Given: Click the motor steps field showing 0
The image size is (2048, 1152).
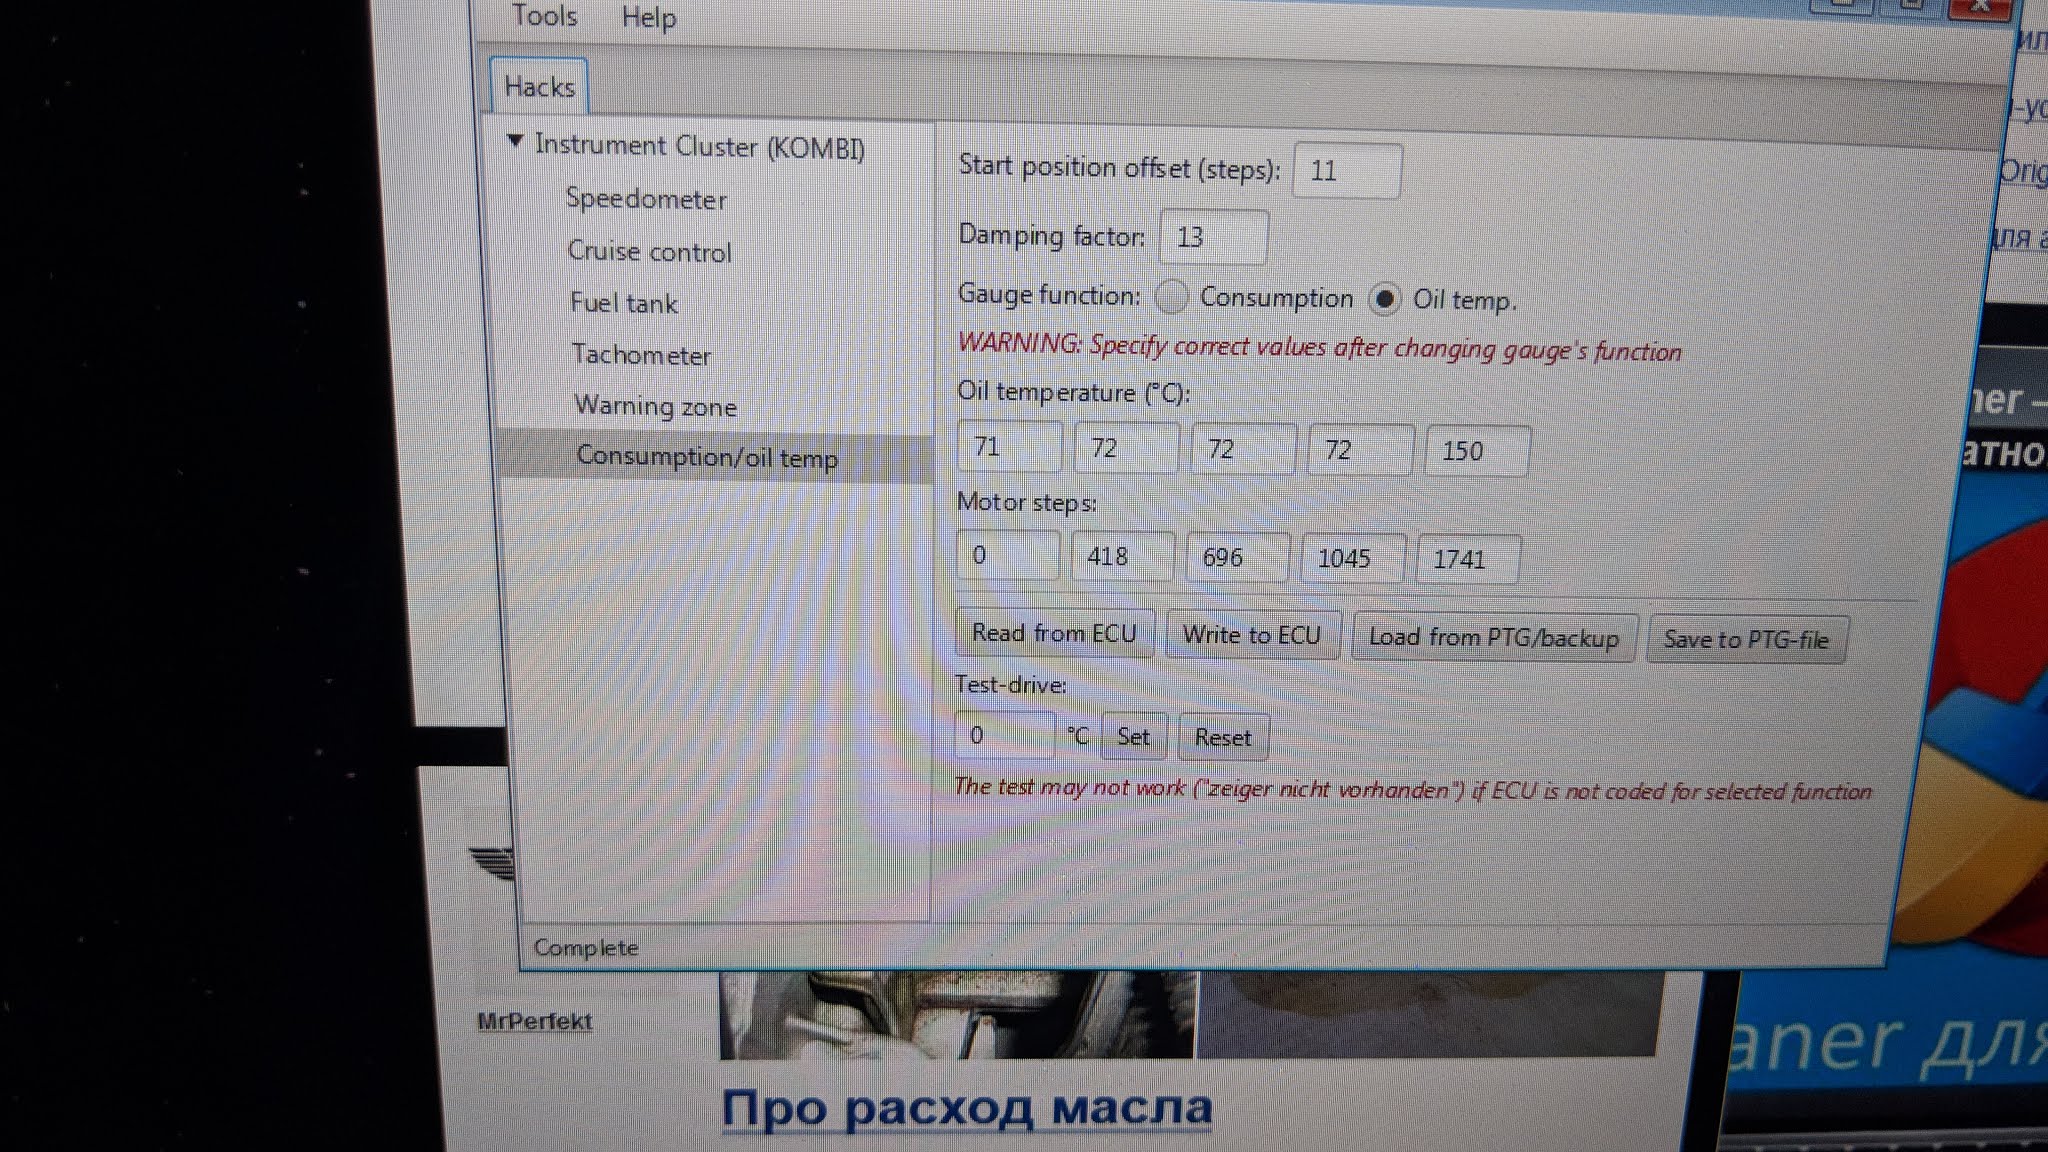Looking at the screenshot, I should click(1008, 555).
